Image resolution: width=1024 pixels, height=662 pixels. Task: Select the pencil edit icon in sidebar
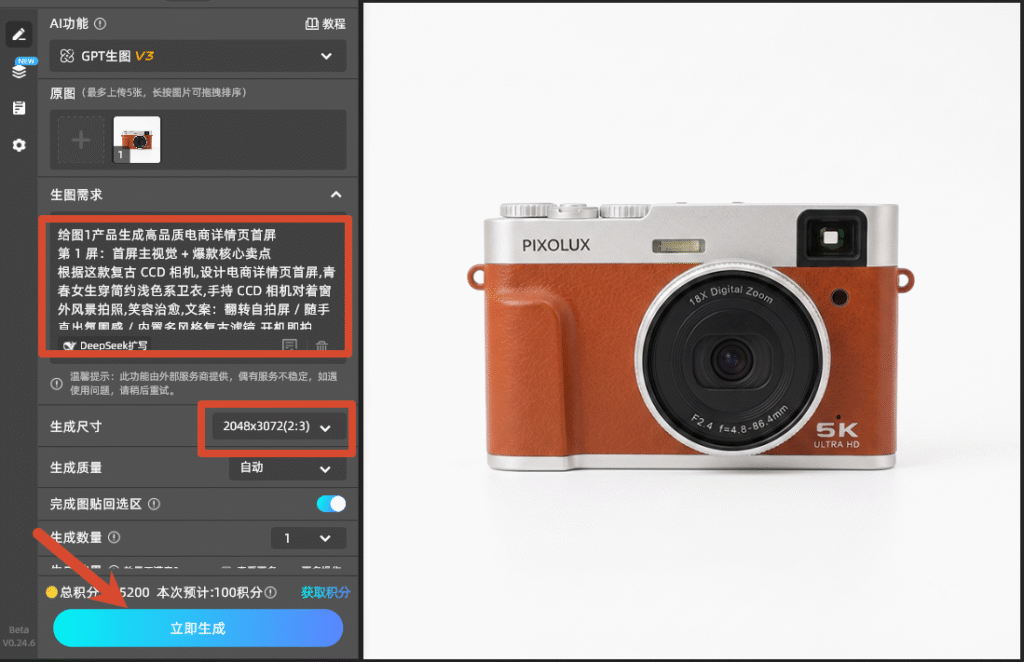click(x=19, y=35)
